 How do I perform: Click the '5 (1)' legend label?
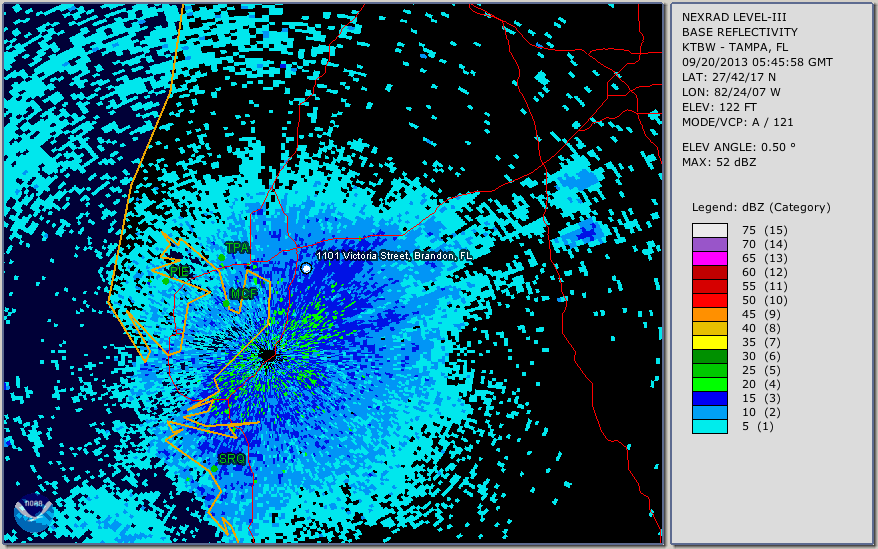tap(758, 426)
